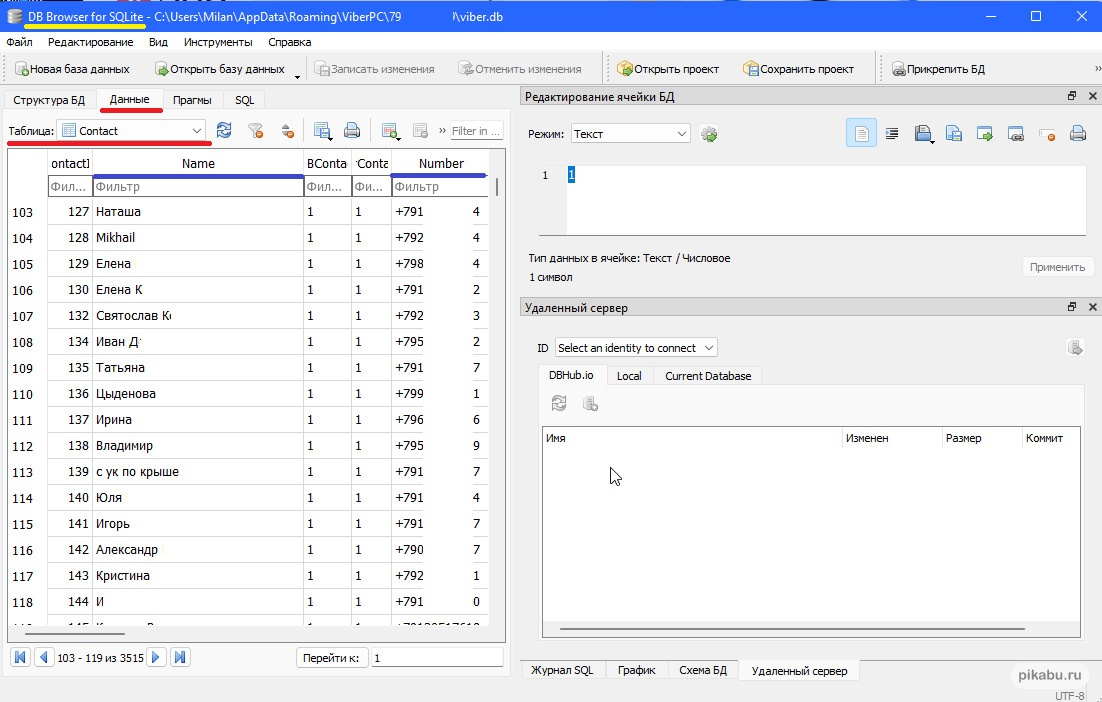Open the Редактирование menu

tap(90, 42)
